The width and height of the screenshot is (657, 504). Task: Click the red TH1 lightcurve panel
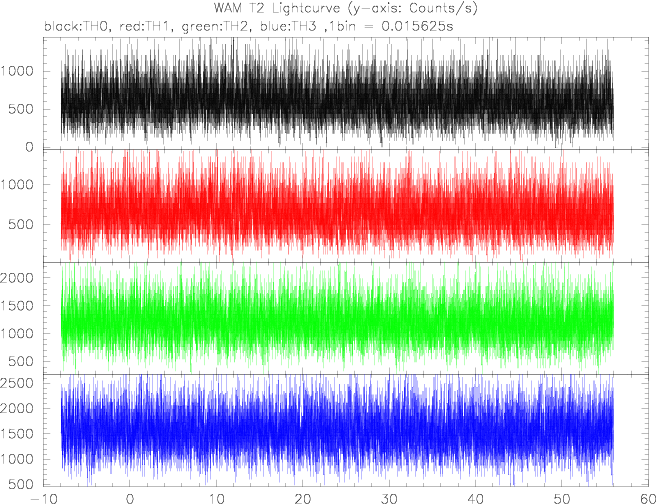[x=347, y=206]
